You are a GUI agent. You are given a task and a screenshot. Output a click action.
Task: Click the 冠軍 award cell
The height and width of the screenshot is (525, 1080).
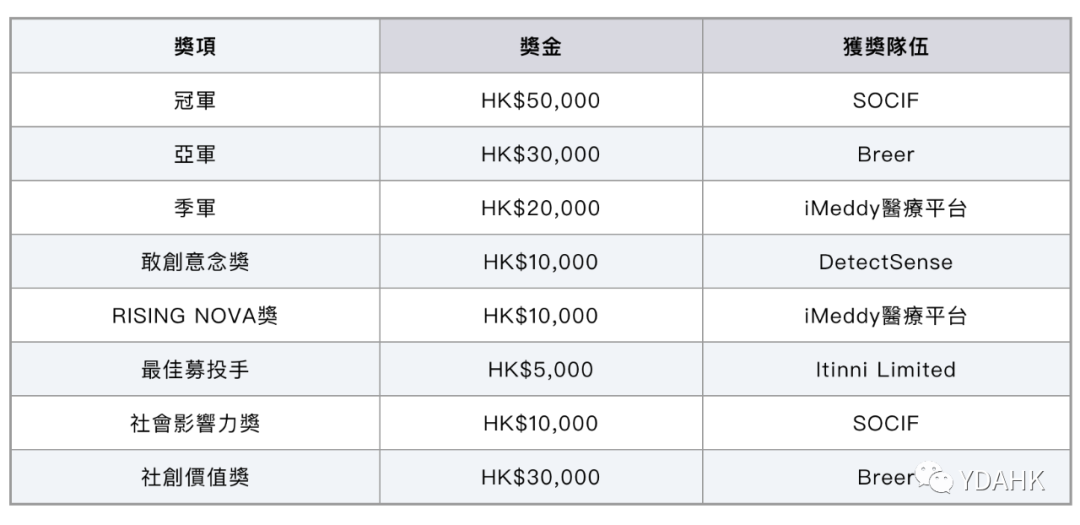click(x=195, y=101)
